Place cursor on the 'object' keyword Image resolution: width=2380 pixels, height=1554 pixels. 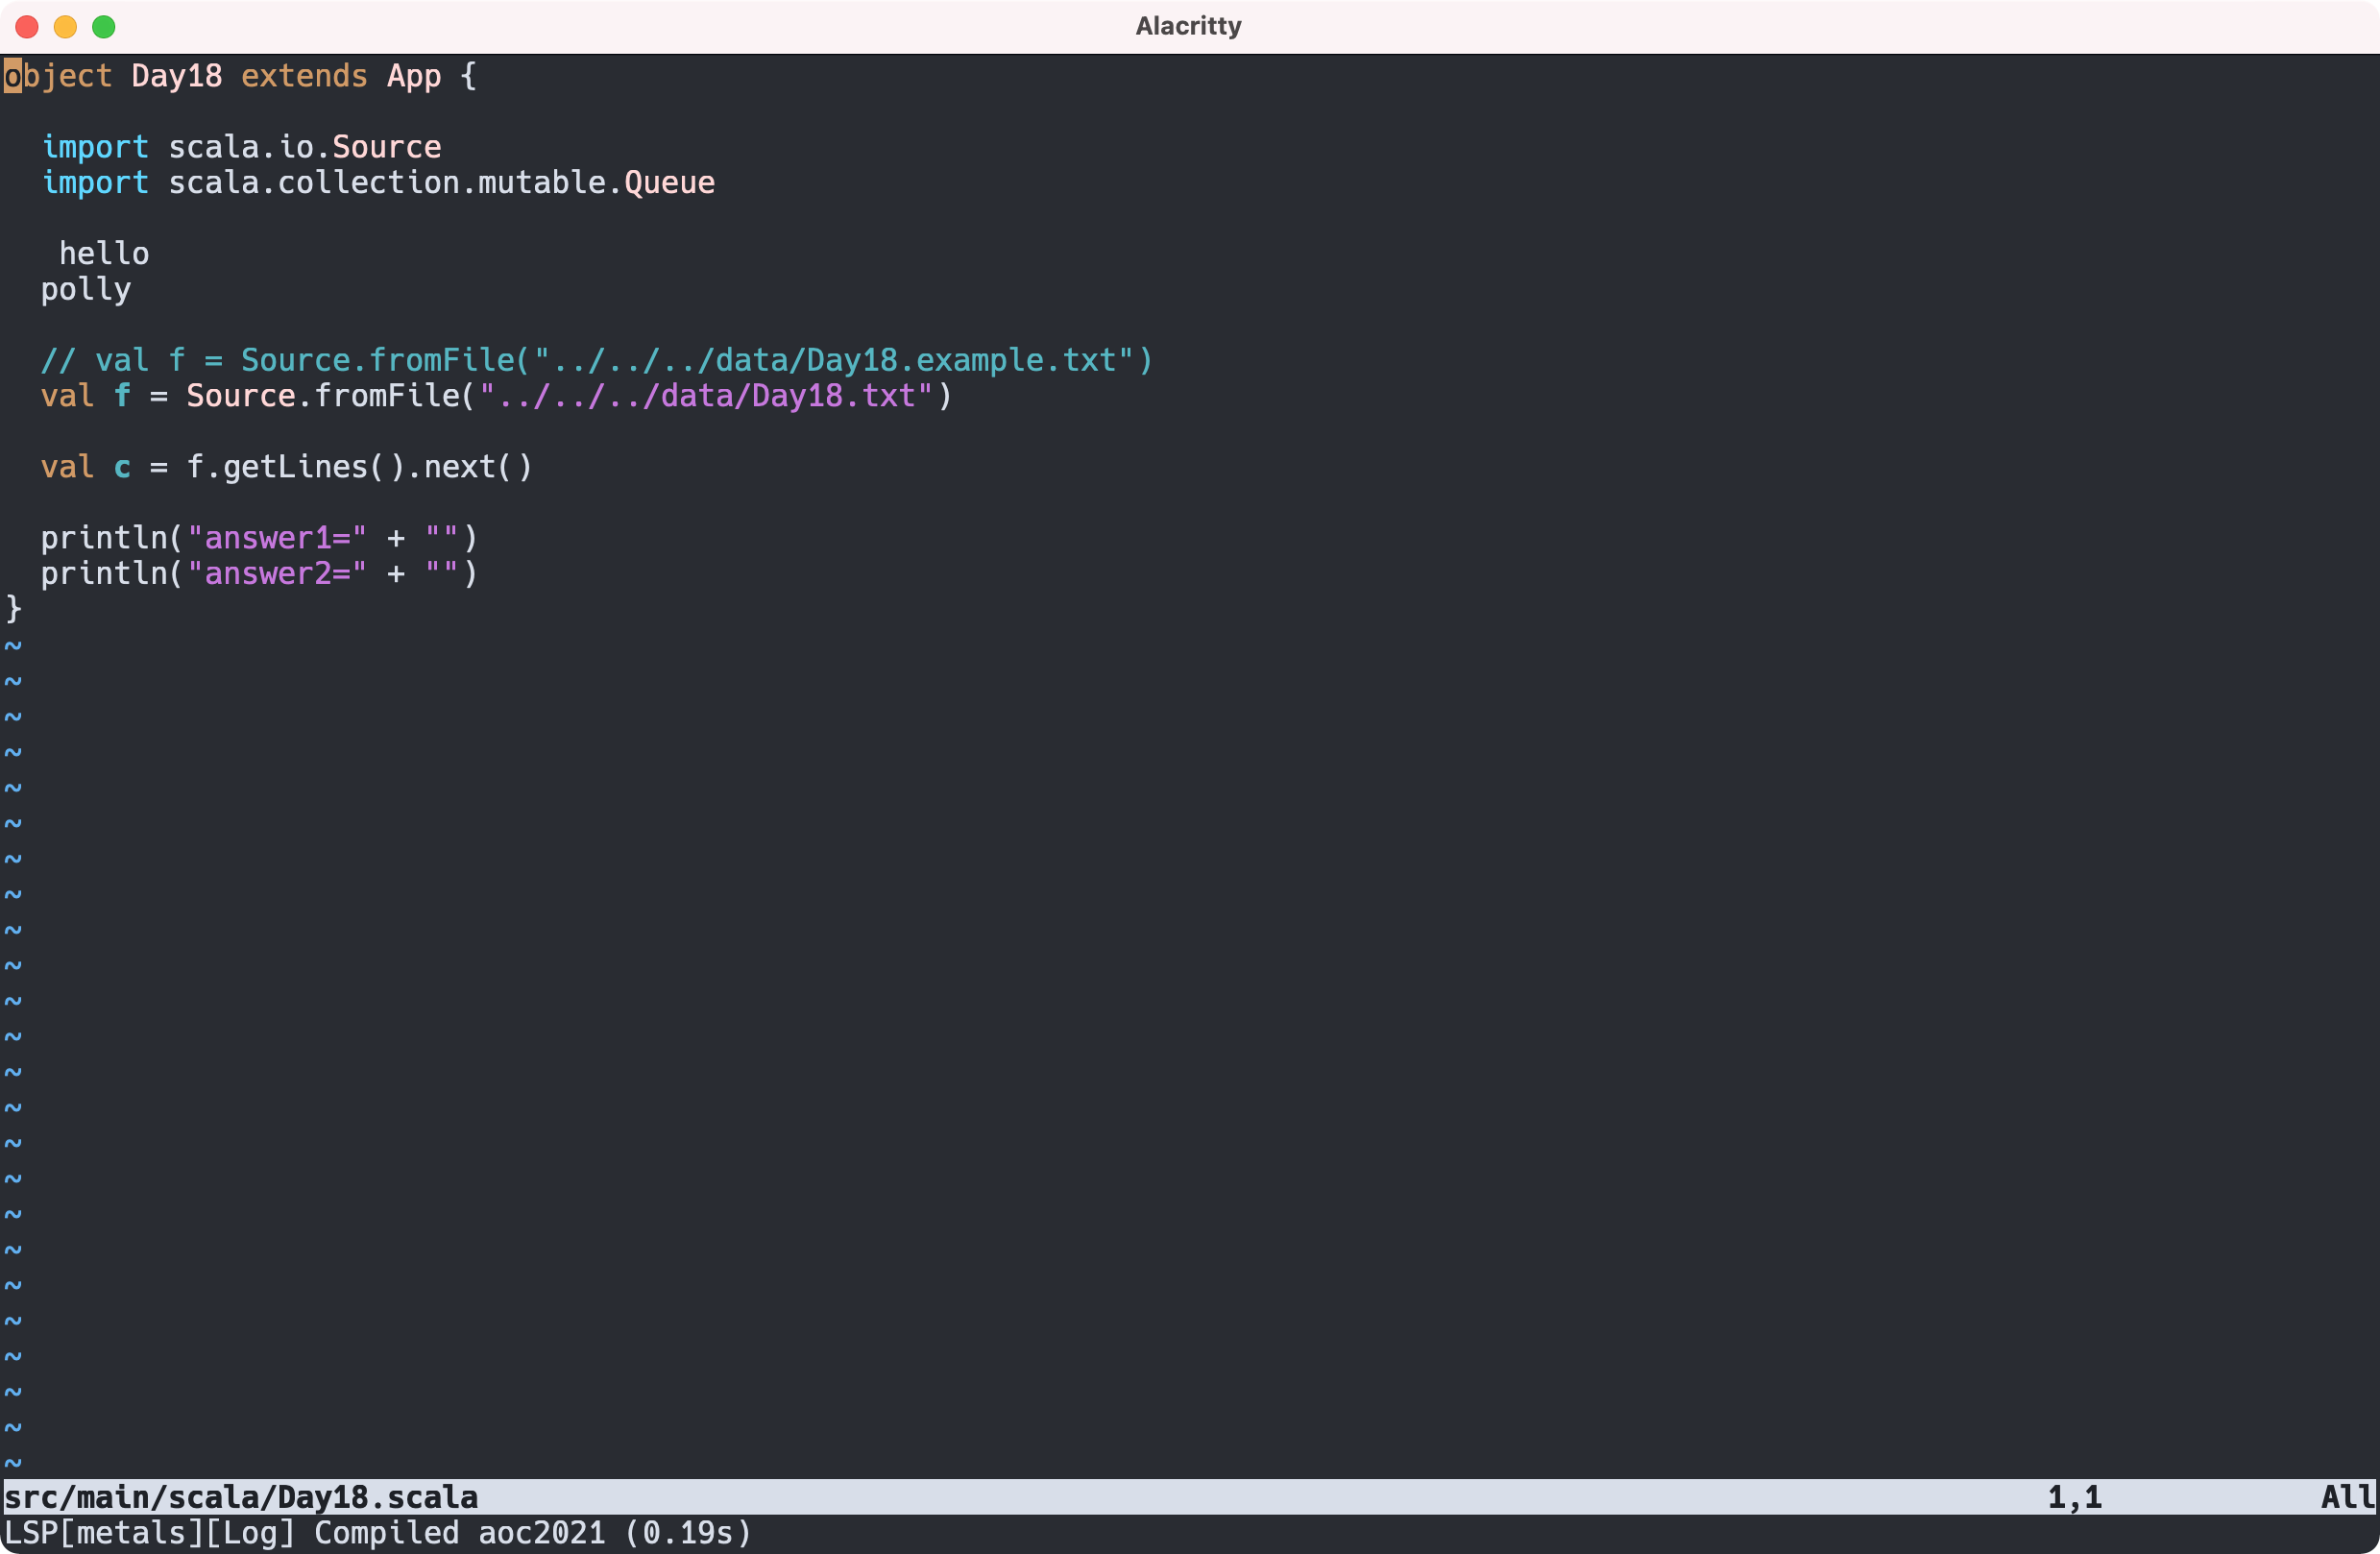tap(58, 76)
